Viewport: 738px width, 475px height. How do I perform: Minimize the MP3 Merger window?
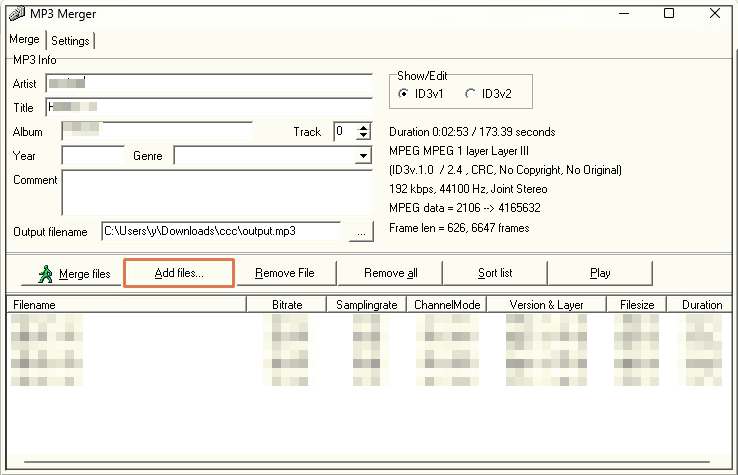[x=624, y=13]
